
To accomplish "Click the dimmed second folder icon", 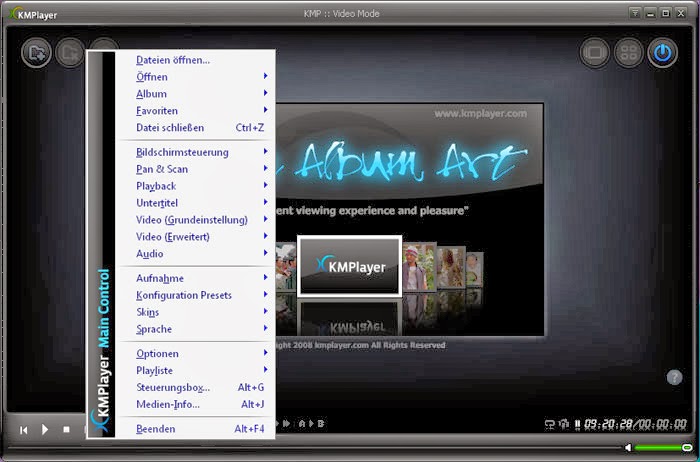I will 69,53.
